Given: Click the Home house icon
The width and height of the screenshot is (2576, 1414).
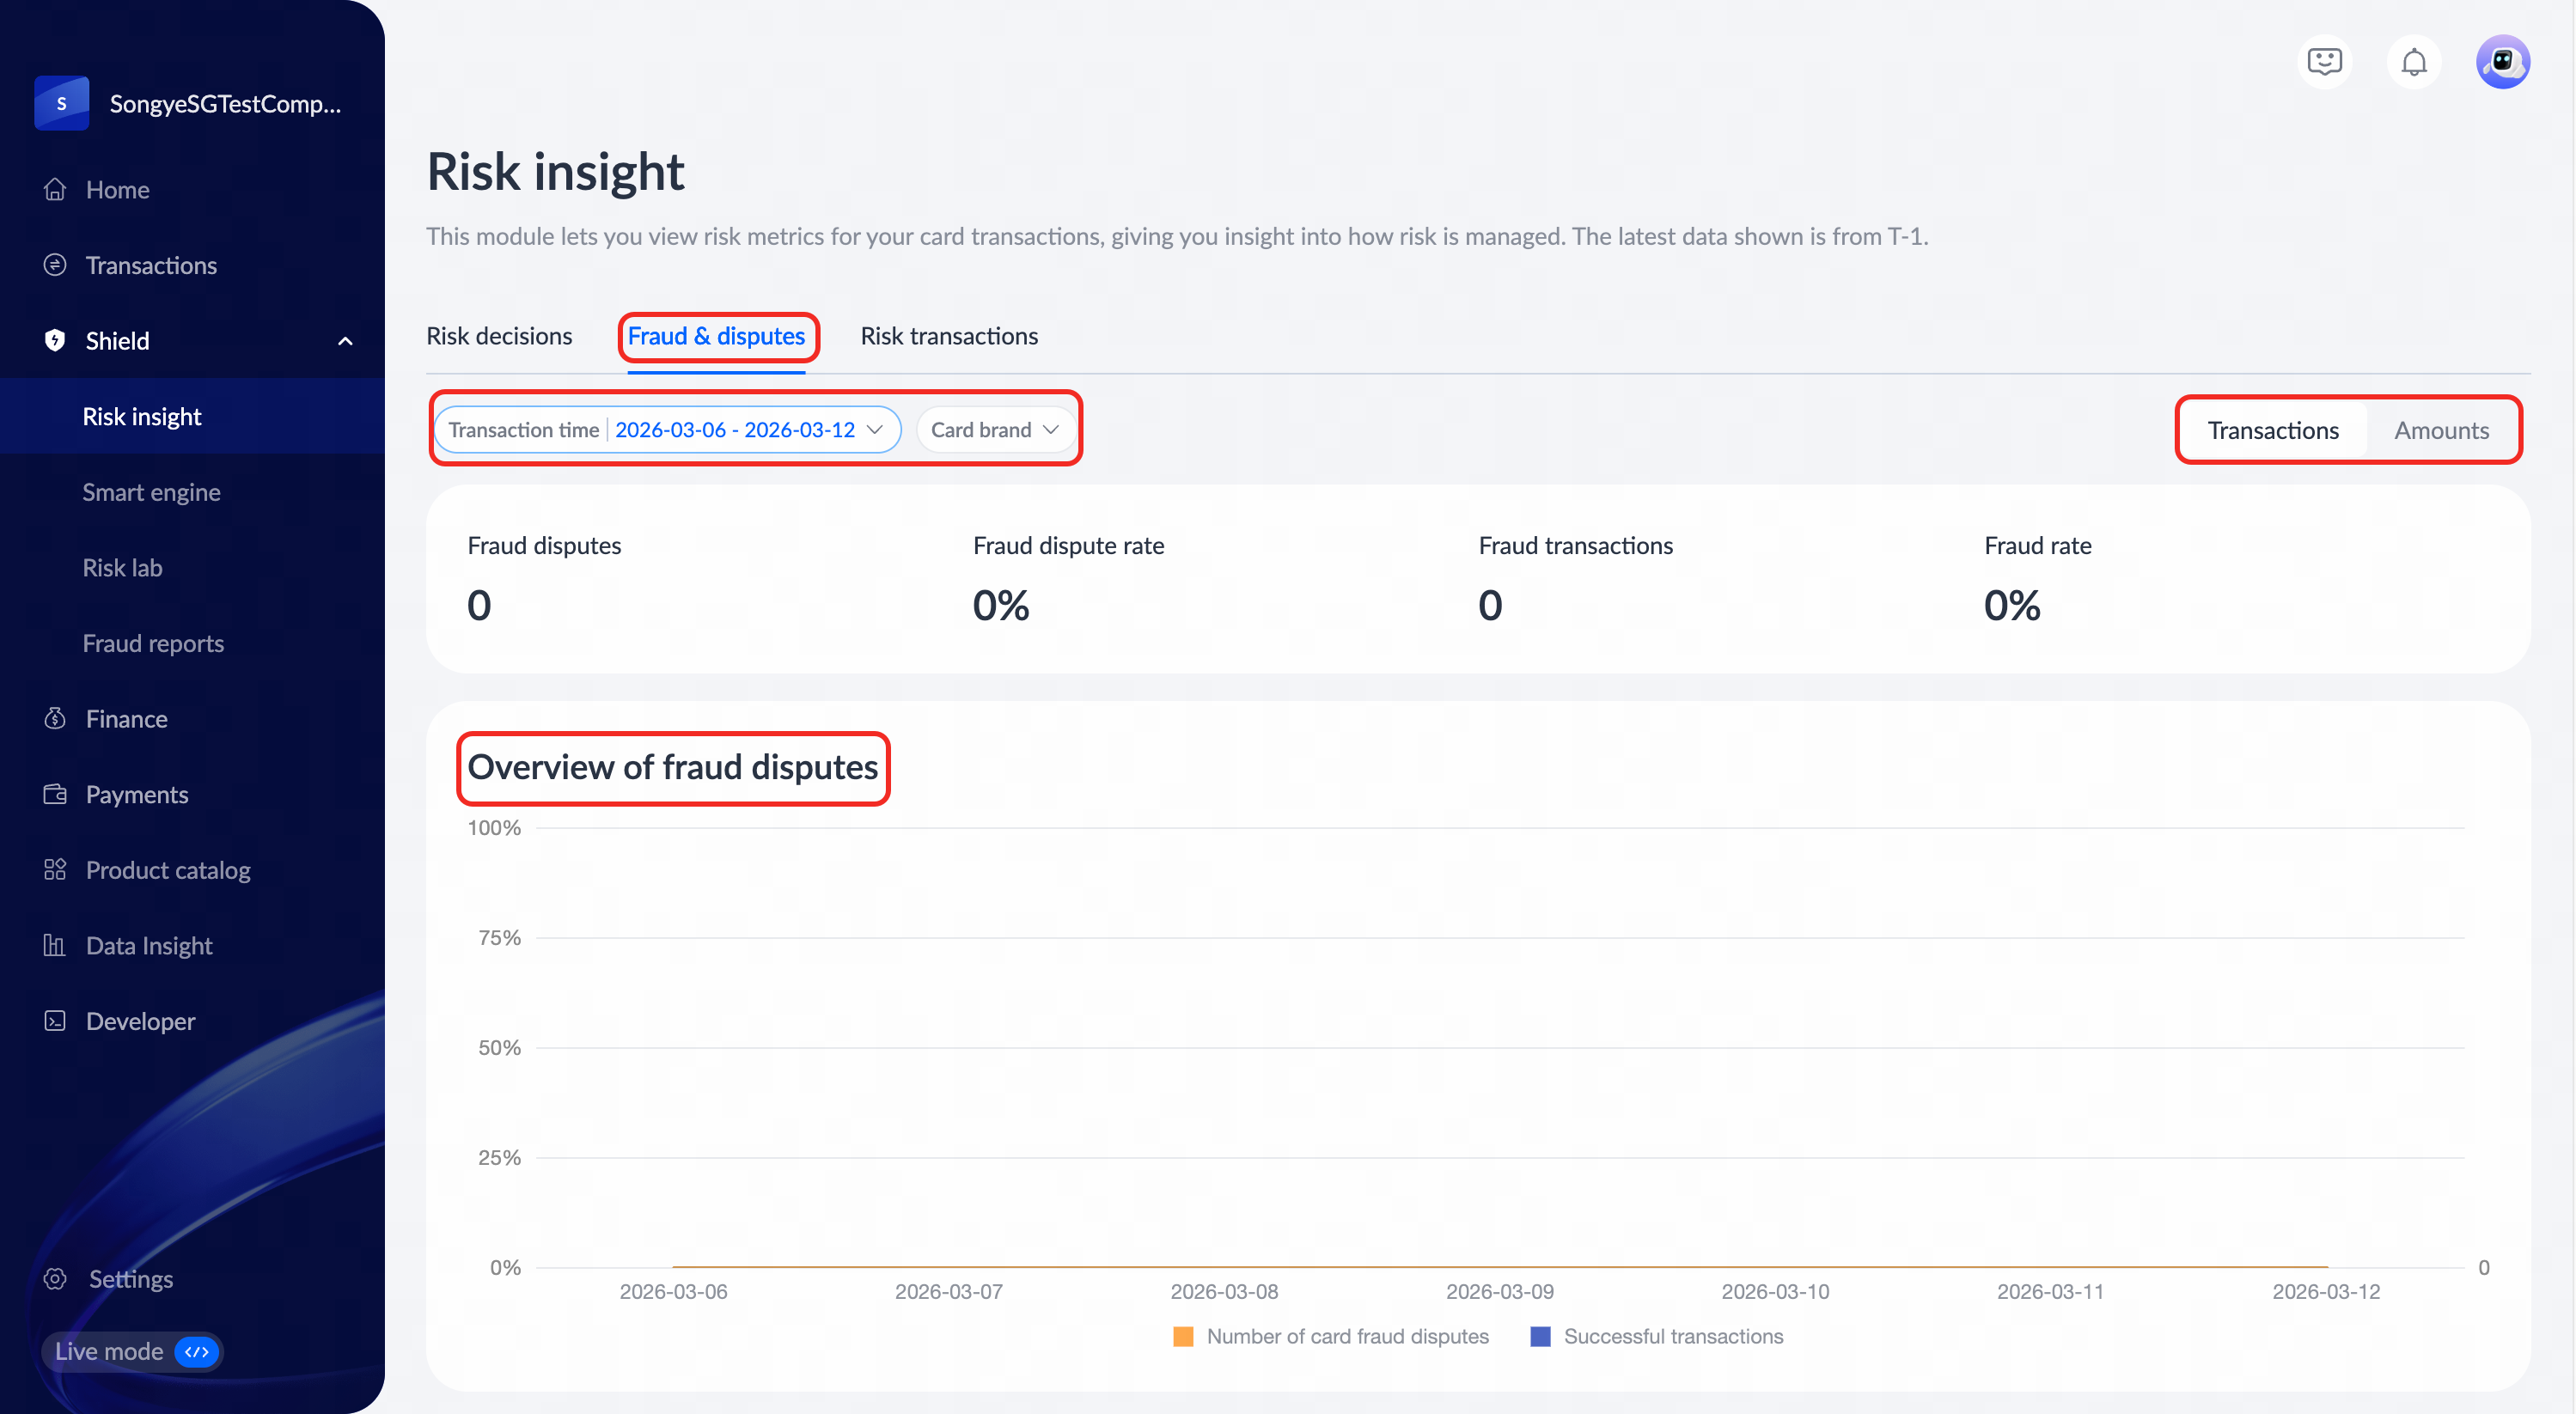Looking at the screenshot, I should 55,189.
